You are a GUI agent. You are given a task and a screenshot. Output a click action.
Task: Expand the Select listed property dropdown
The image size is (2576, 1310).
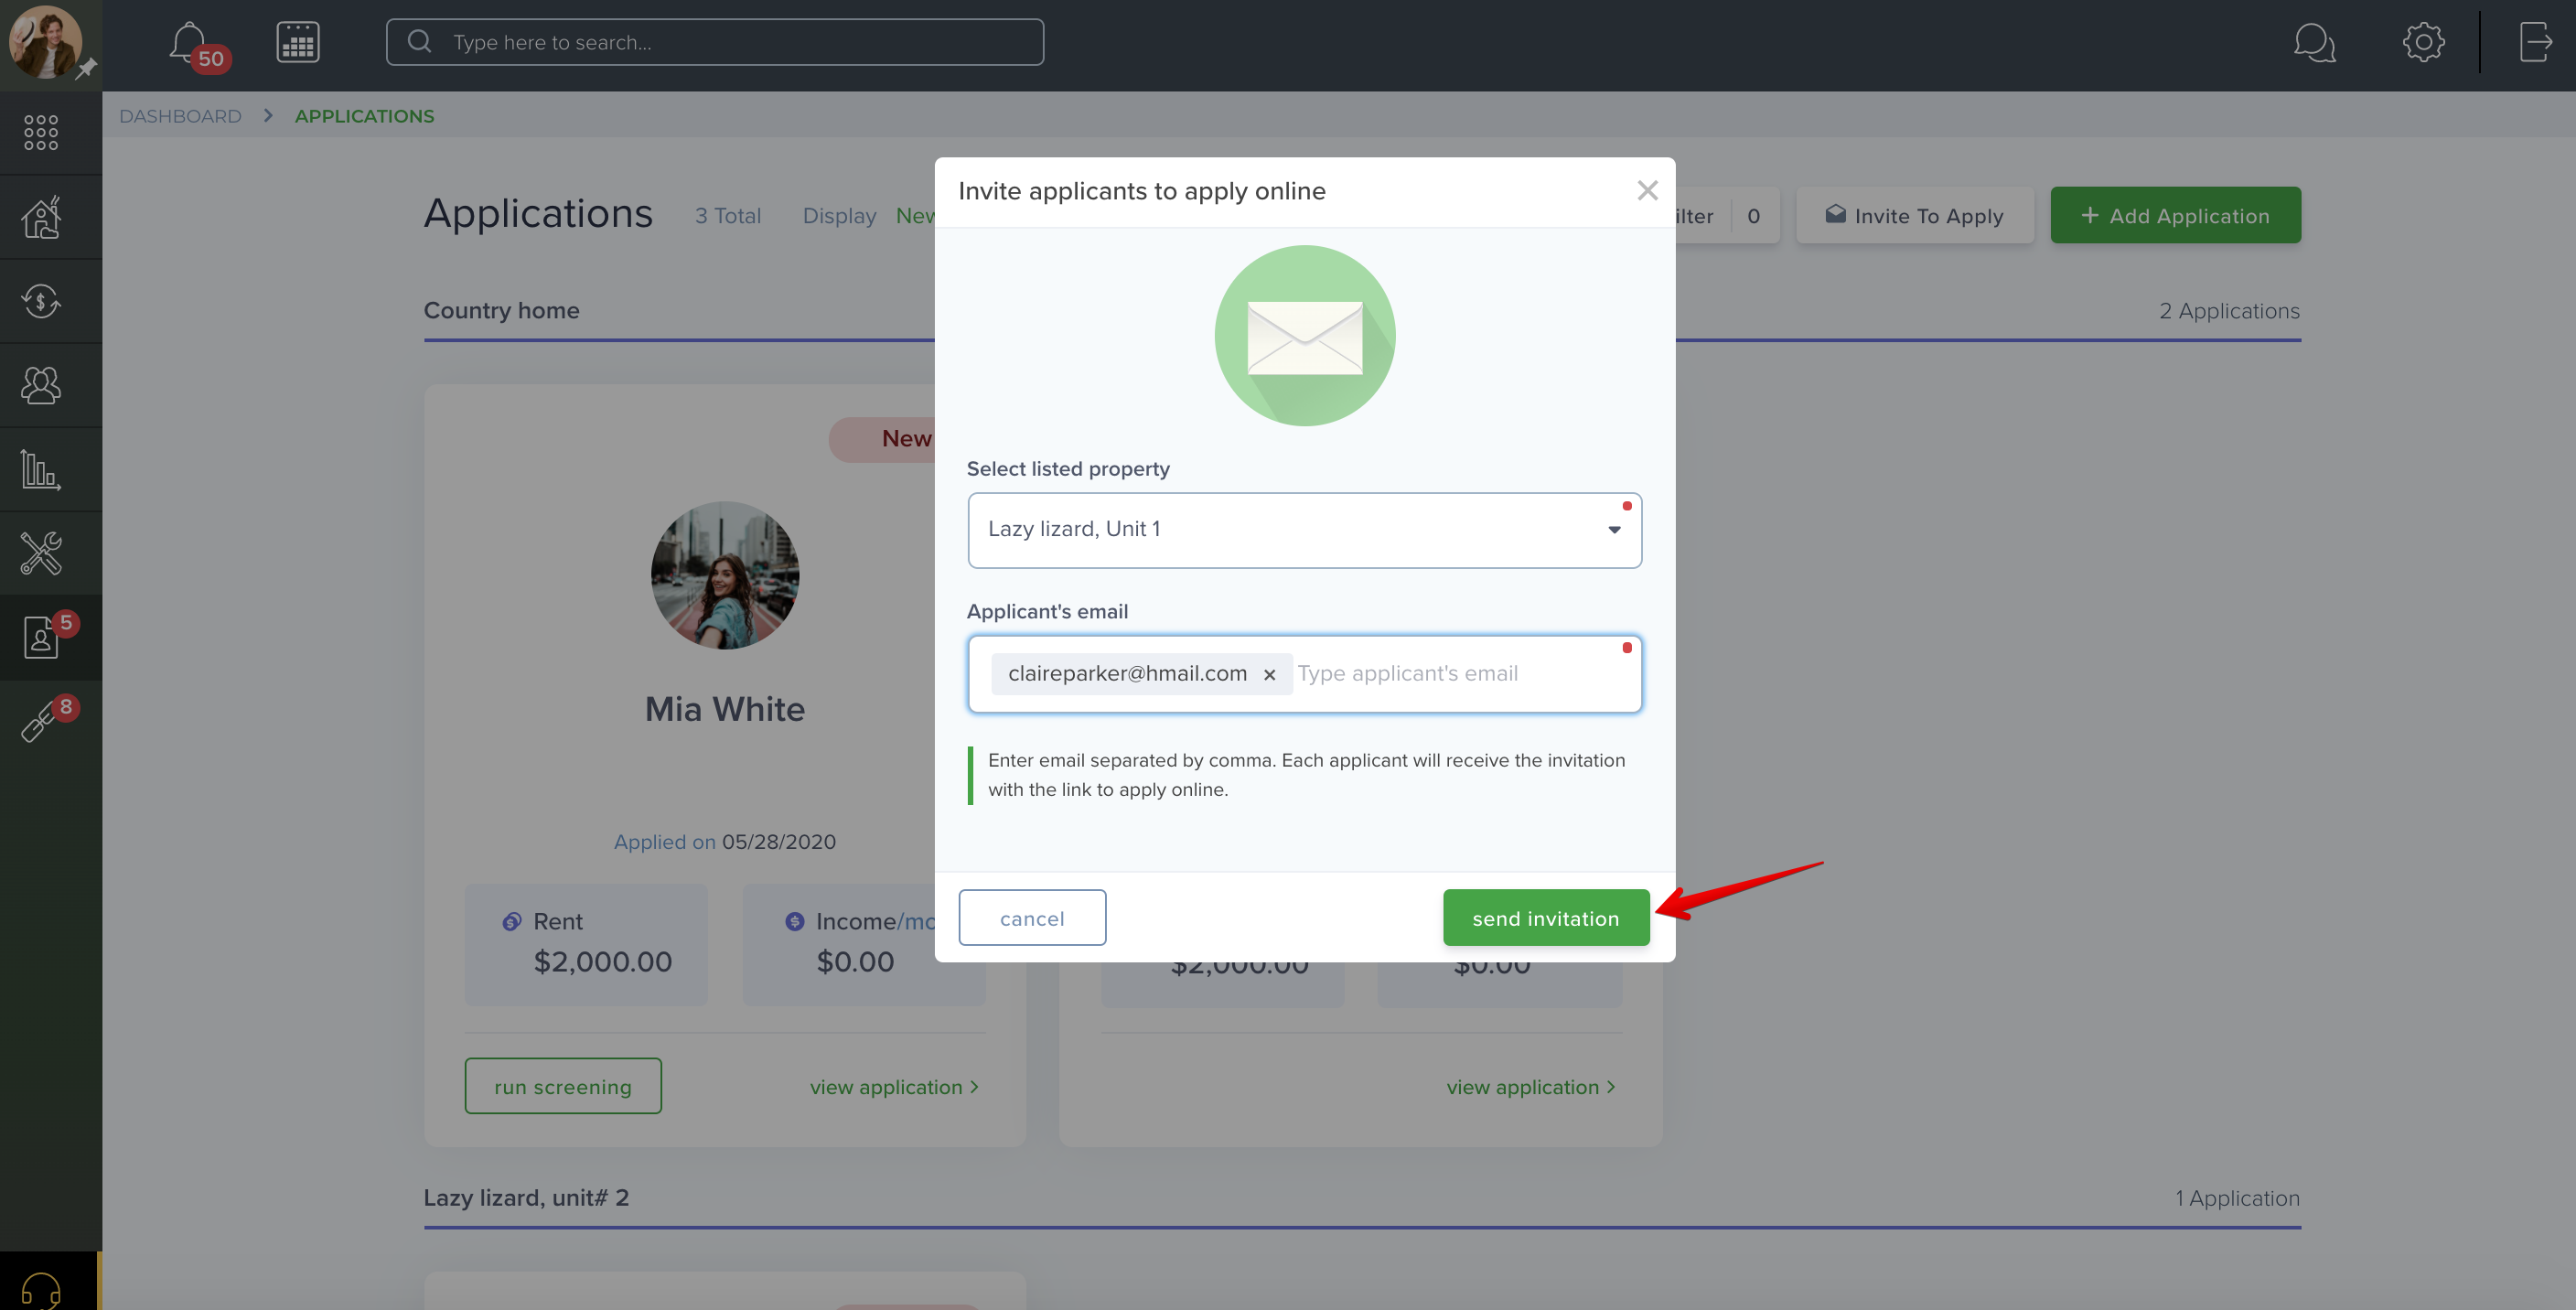(1304, 530)
